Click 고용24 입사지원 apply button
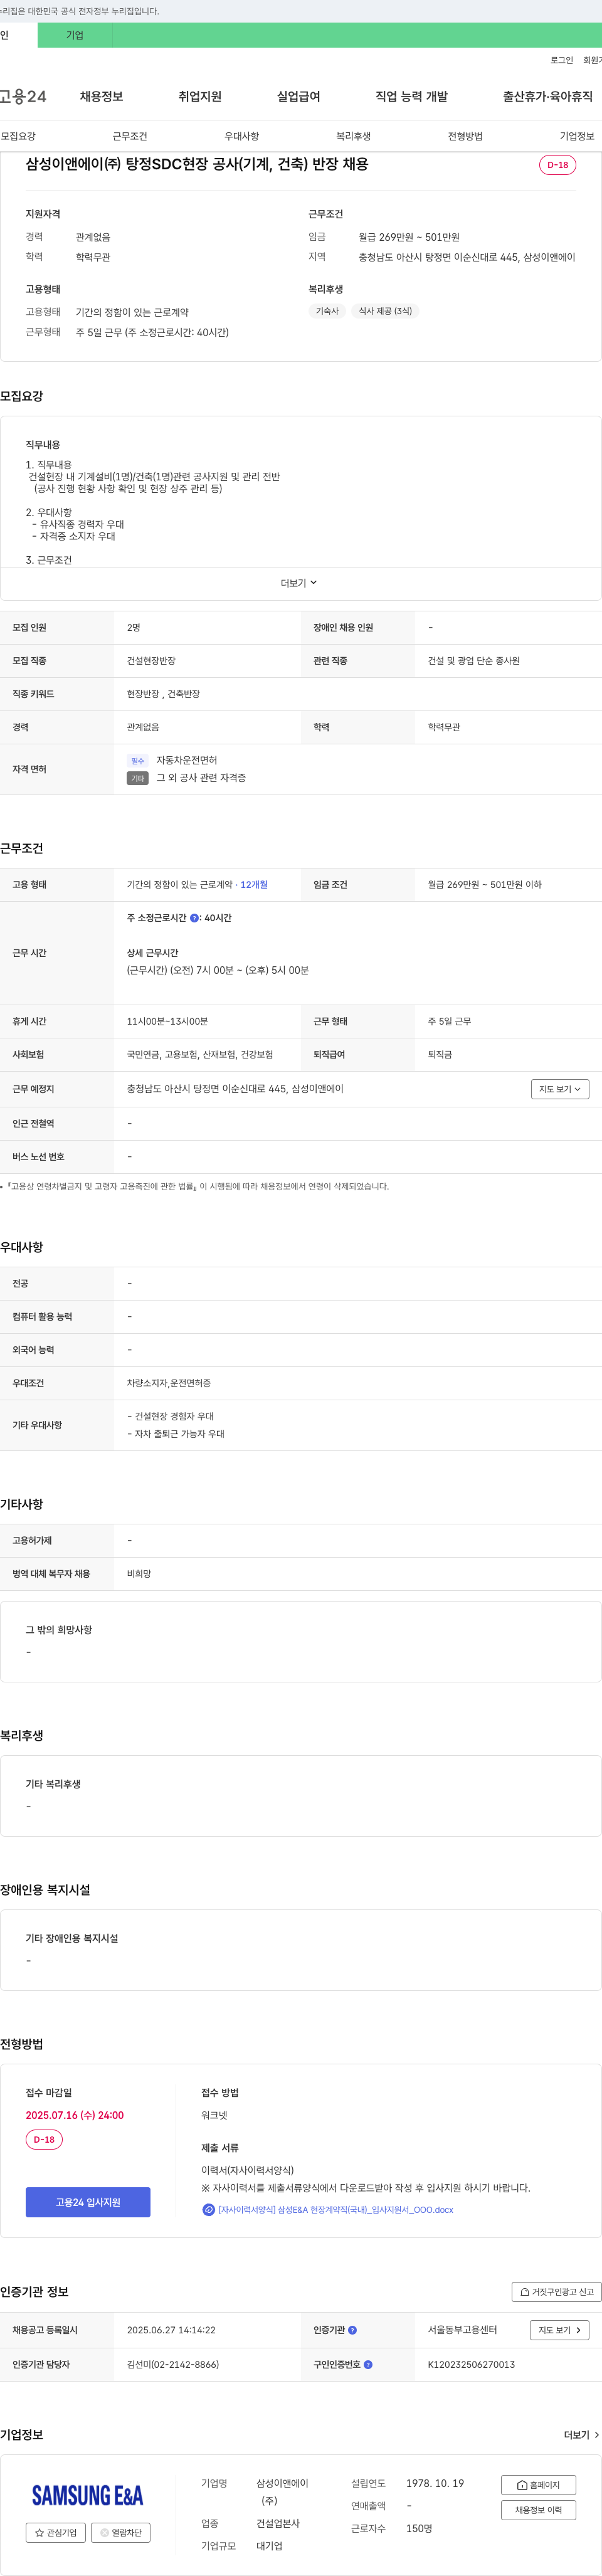The image size is (602, 2576). coord(88,2202)
